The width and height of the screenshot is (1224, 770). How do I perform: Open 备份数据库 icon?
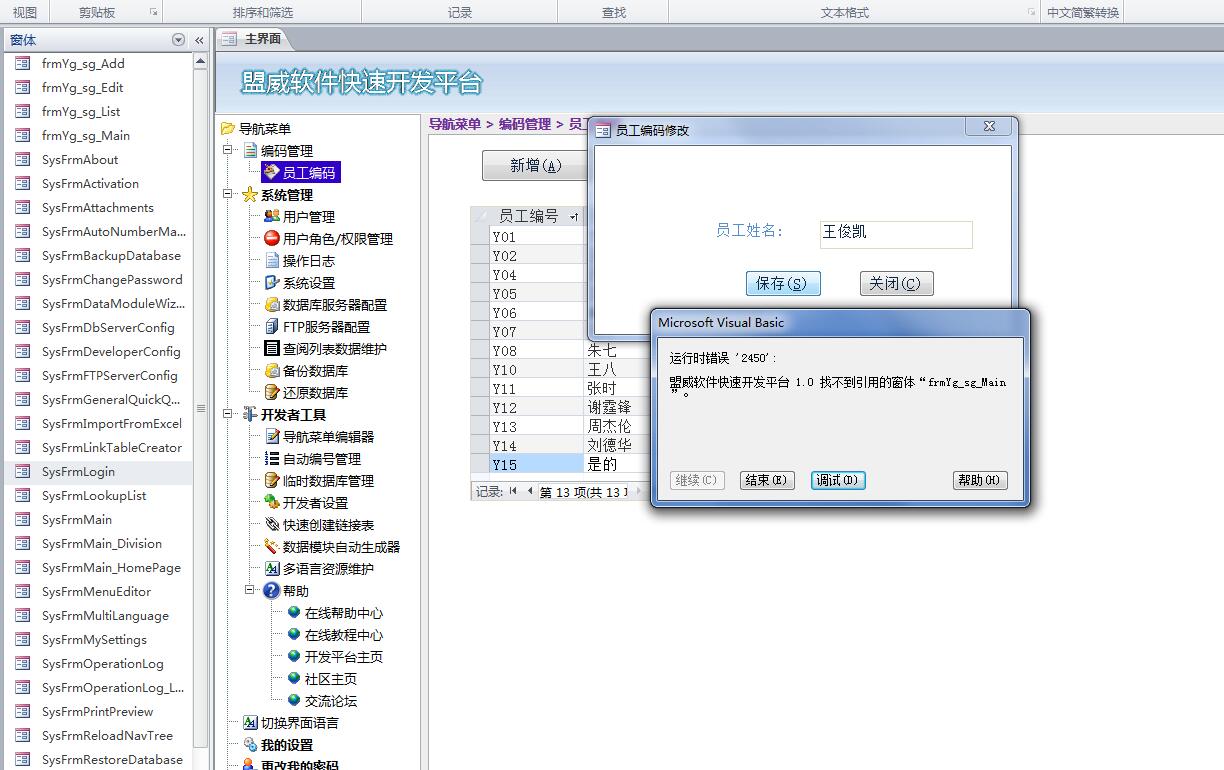coord(271,370)
